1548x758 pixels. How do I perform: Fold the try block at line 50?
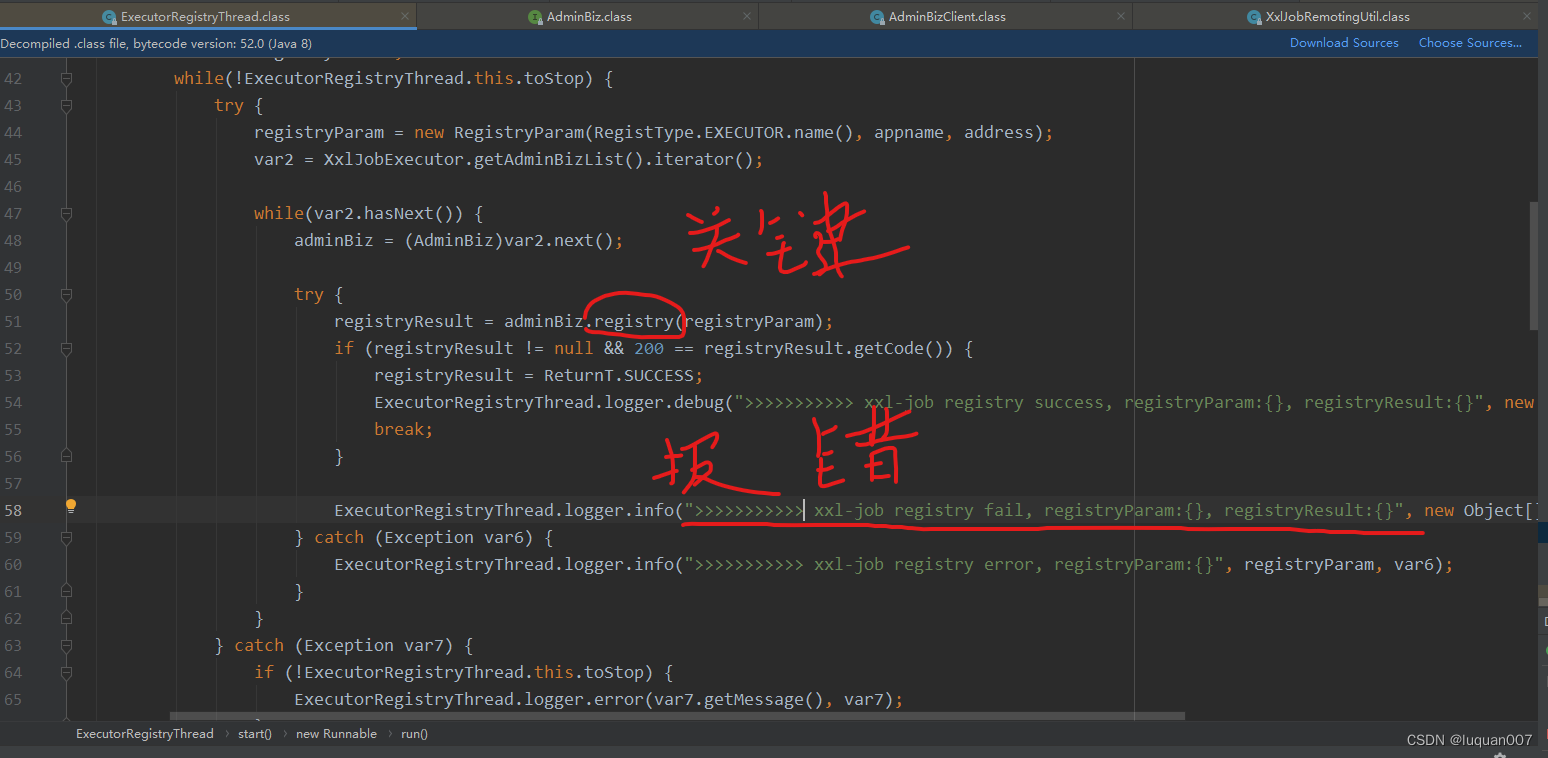(66, 294)
